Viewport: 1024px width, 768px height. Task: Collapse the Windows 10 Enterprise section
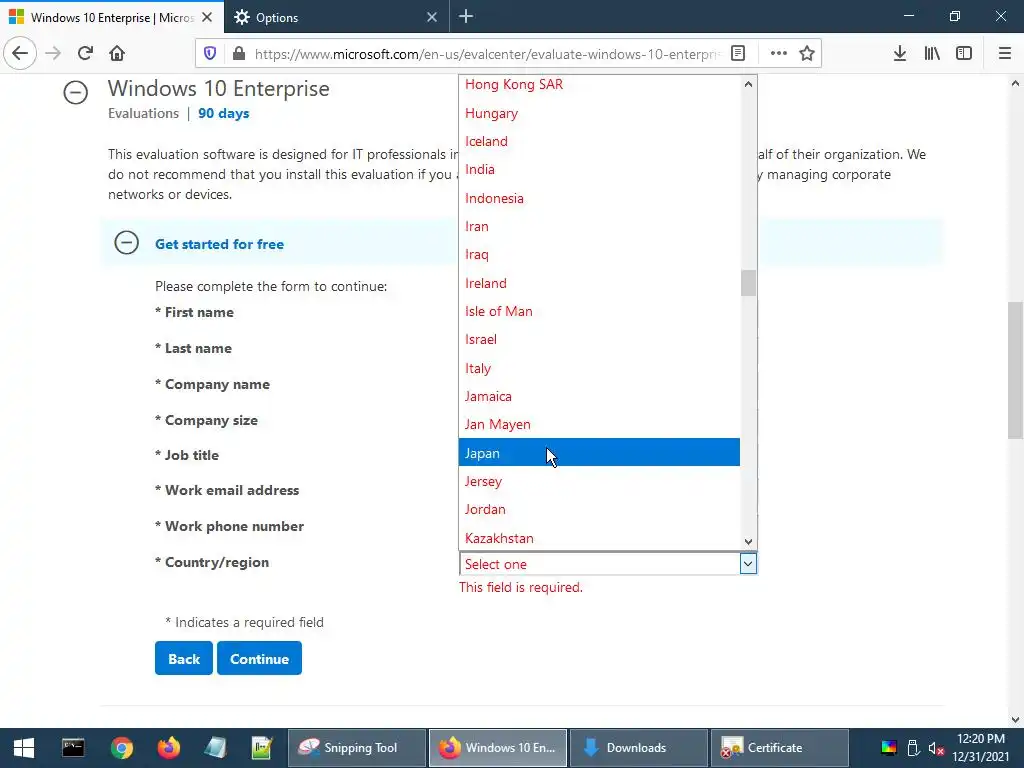click(x=76, y=92)
